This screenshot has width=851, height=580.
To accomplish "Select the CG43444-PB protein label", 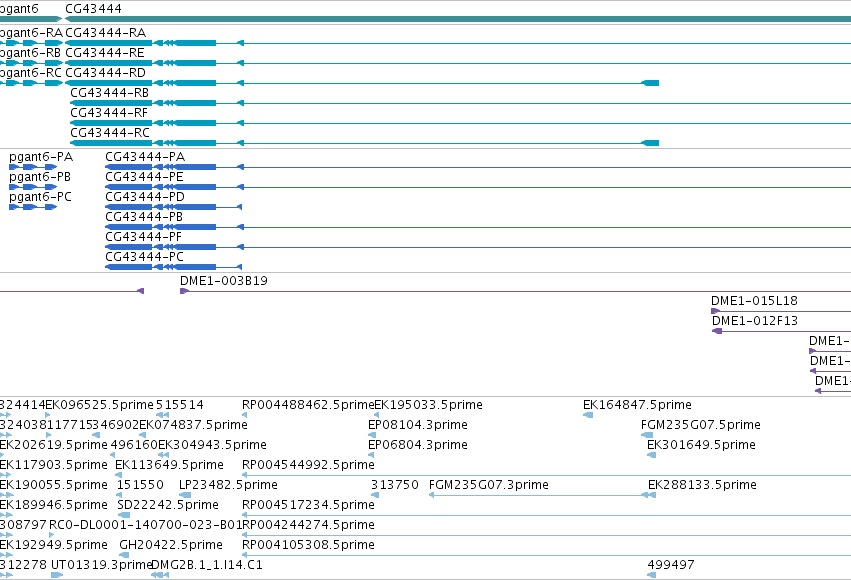I will pos(144,217).
